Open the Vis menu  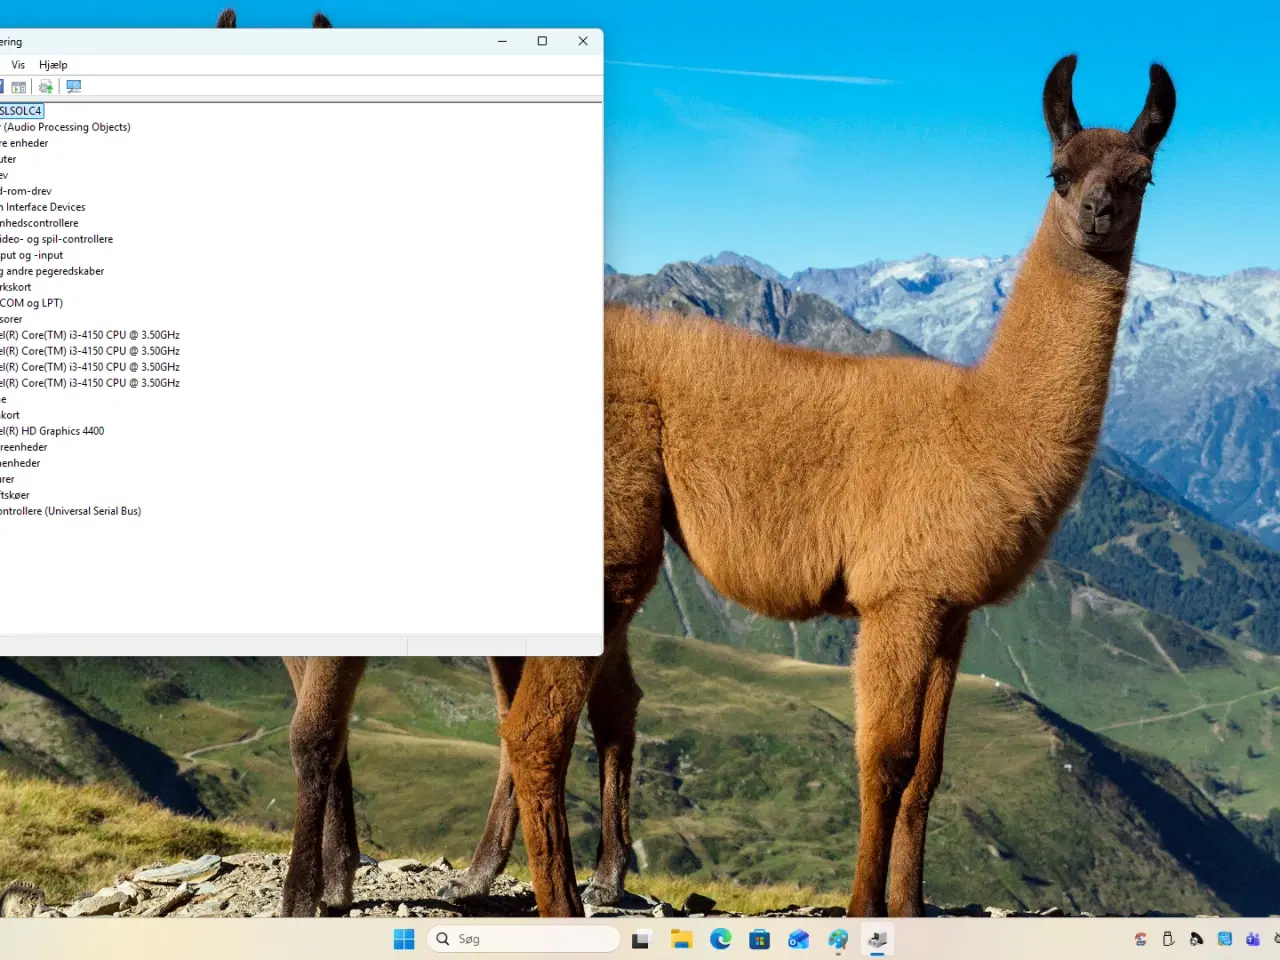pos(18,65)
